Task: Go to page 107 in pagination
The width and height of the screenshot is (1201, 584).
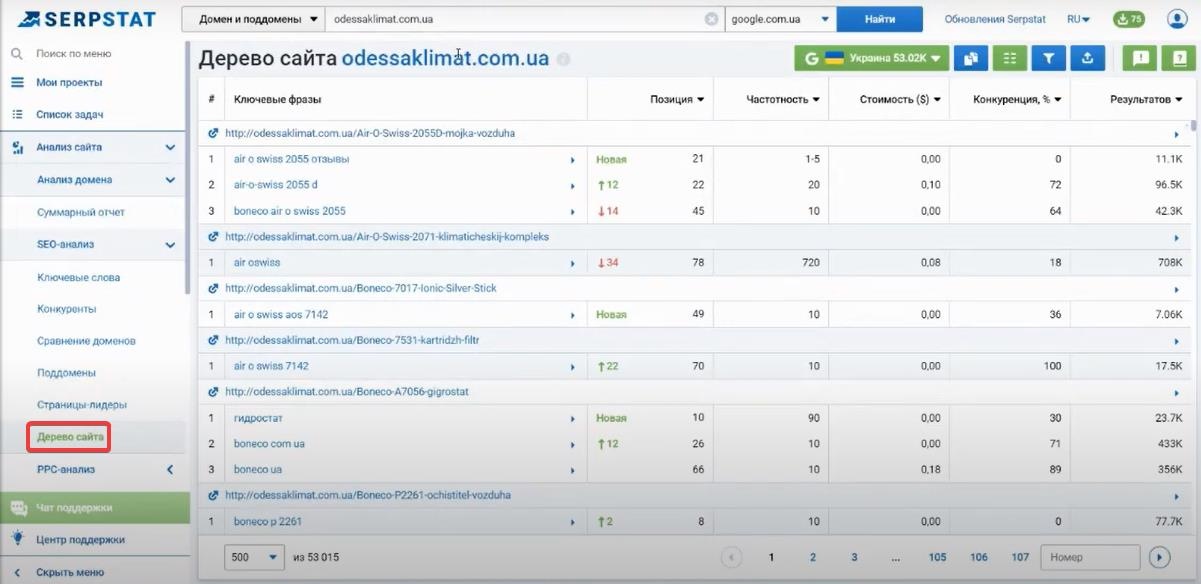Action: click(1020, 557)
